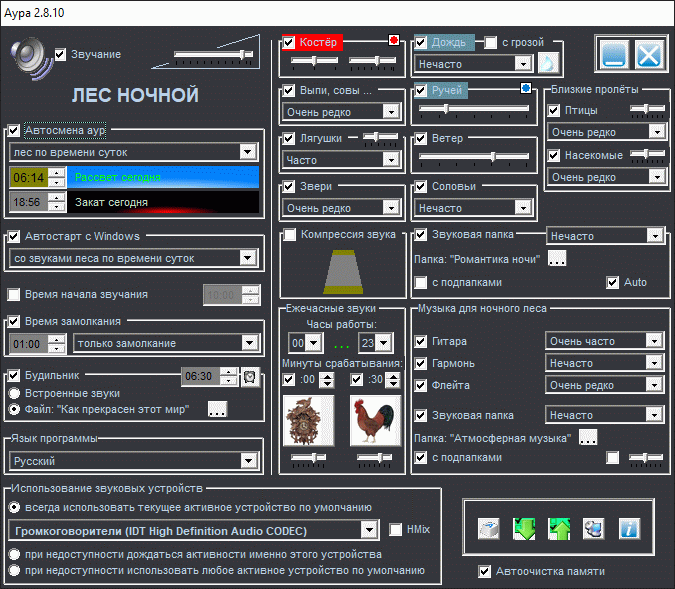Toggle the Компрессия звука checkbox

pos(290,235)
